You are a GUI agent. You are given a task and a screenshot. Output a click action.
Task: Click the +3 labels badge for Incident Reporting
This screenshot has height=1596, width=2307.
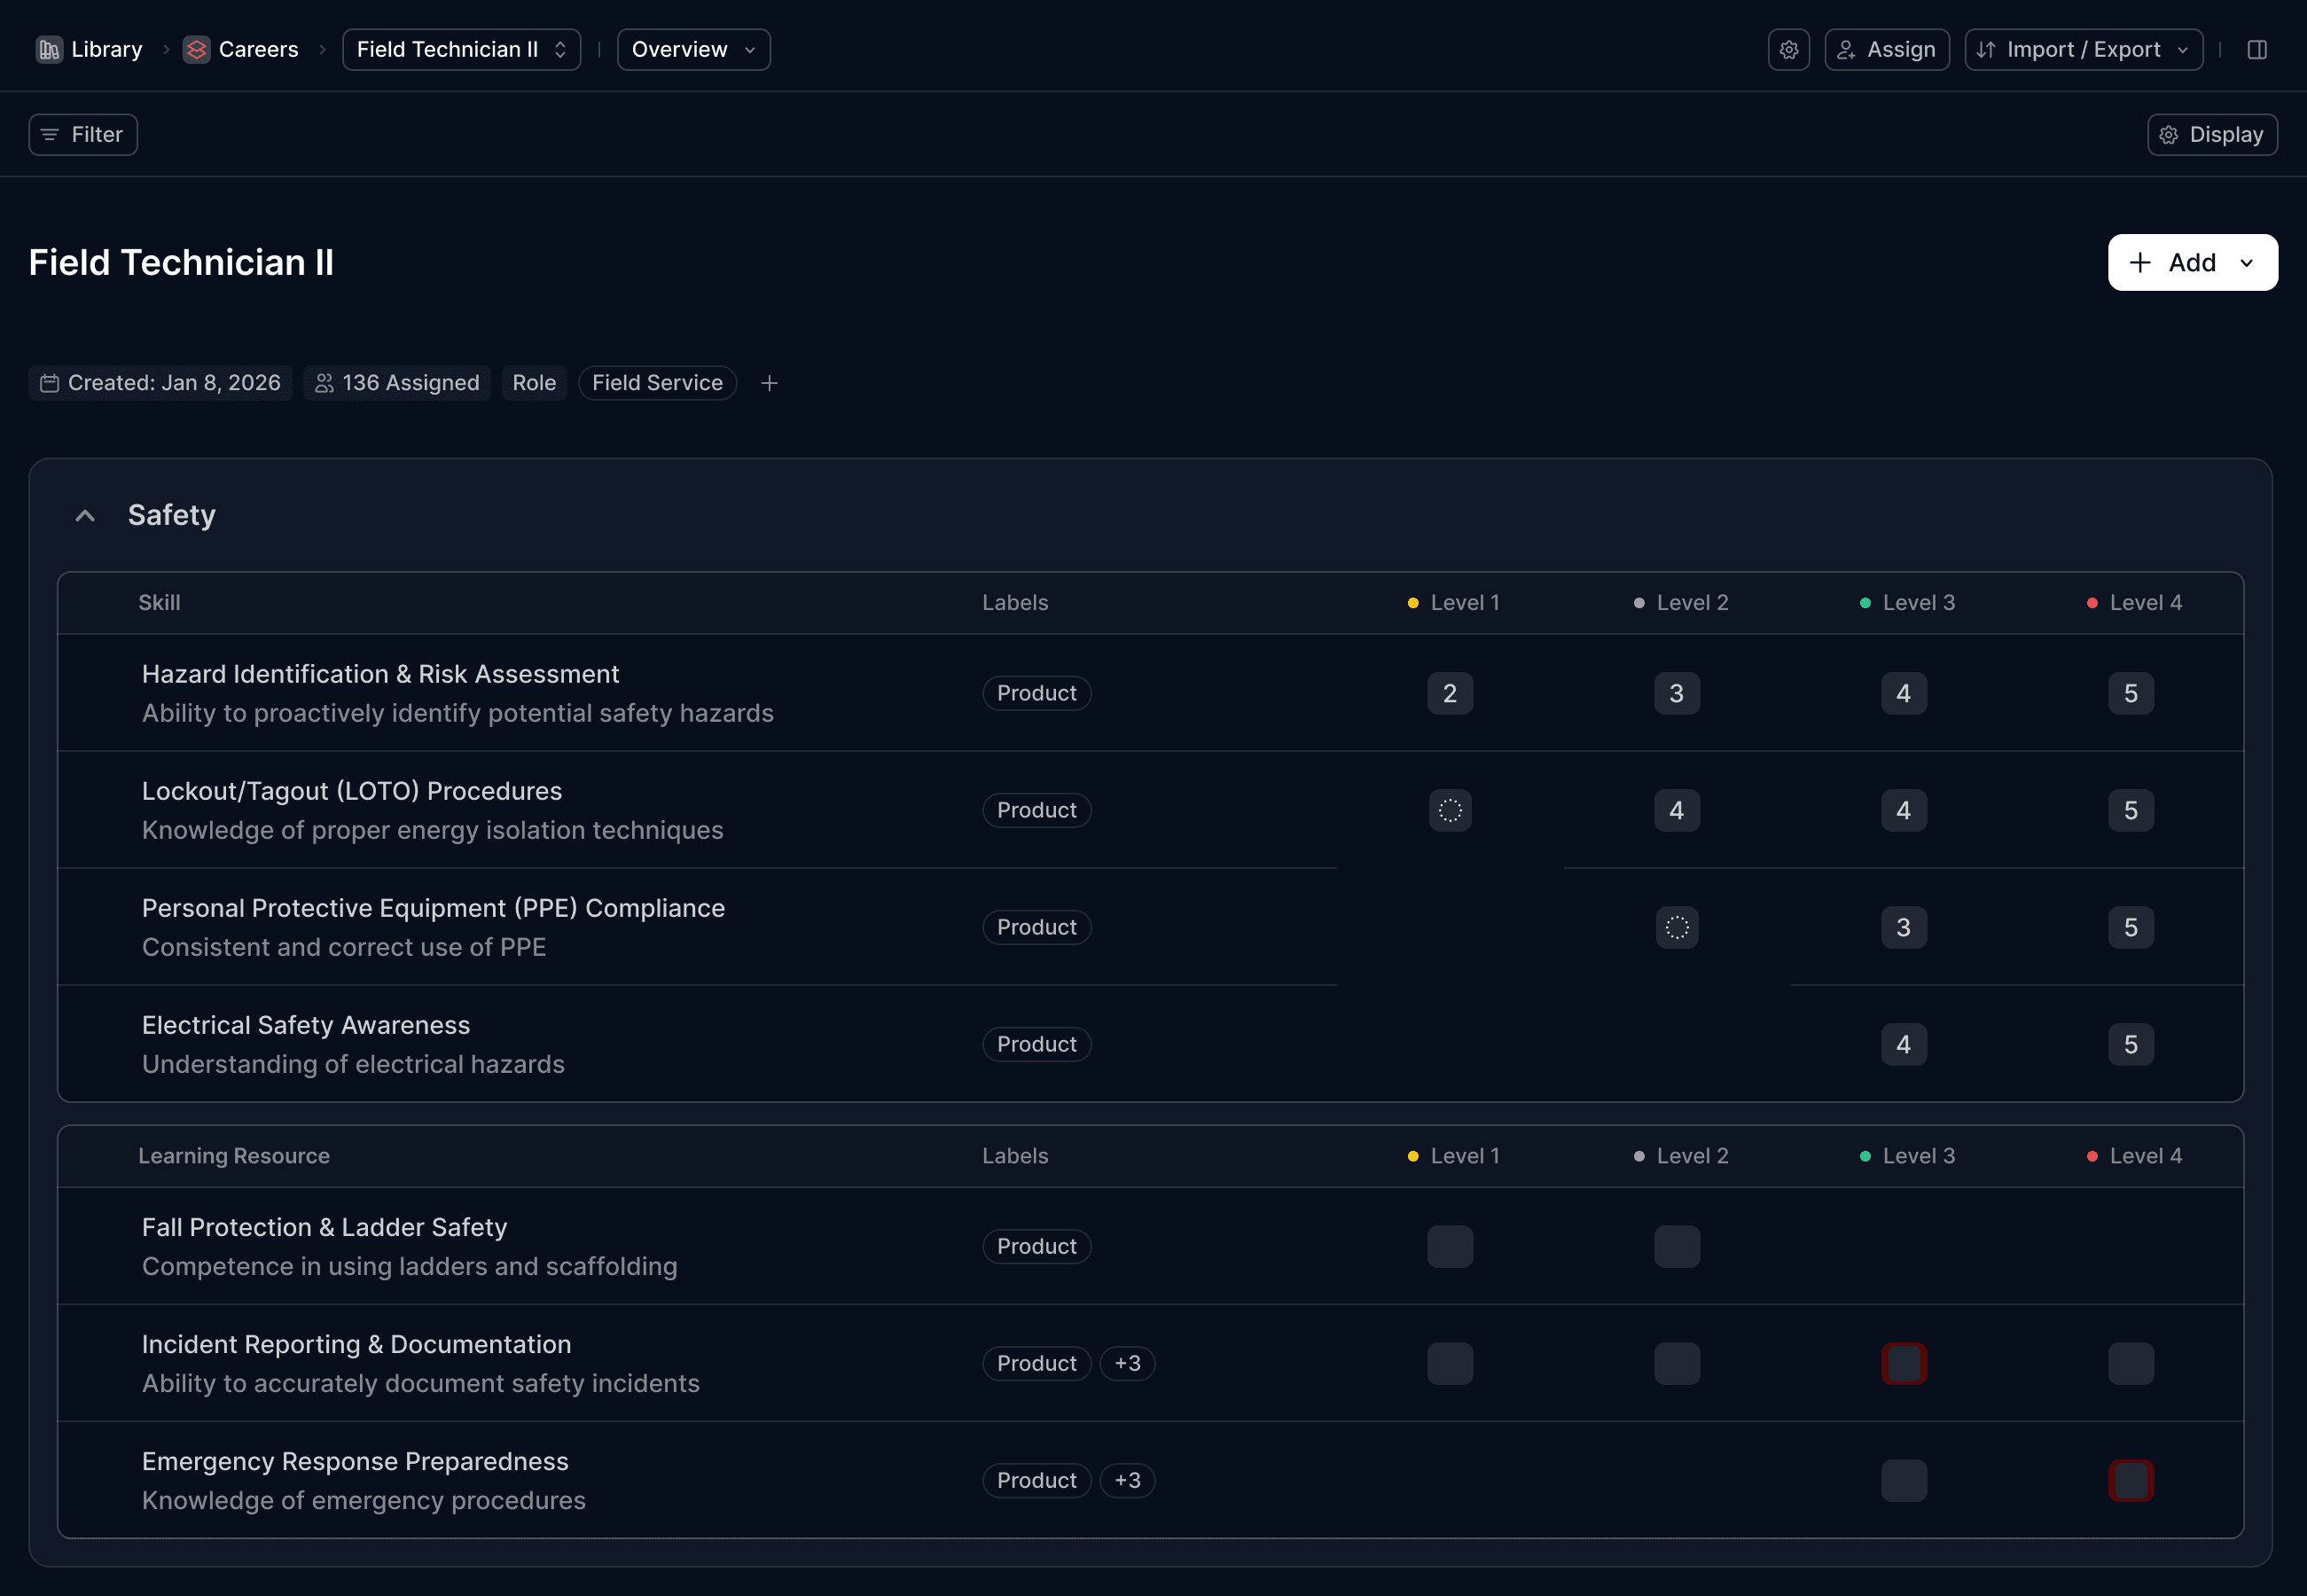tap(1127, 1363)
